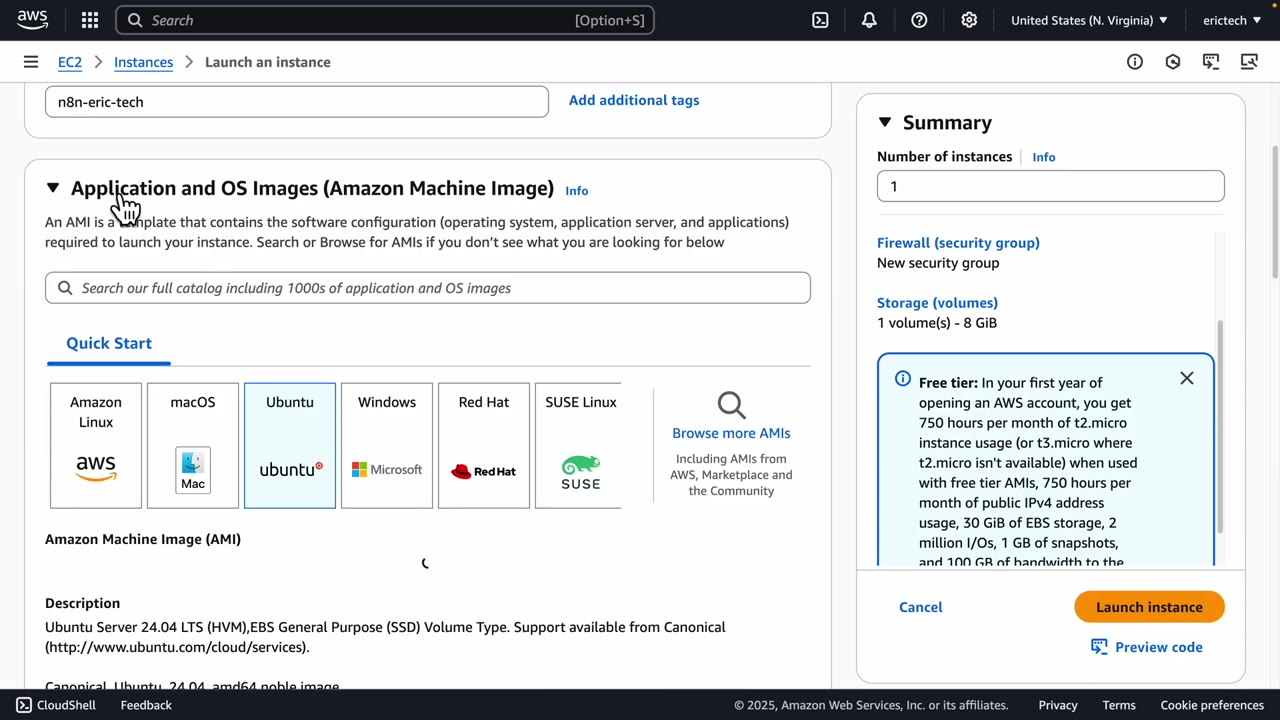
Task: Click the Preview code icon
Action: [1099, 647]
